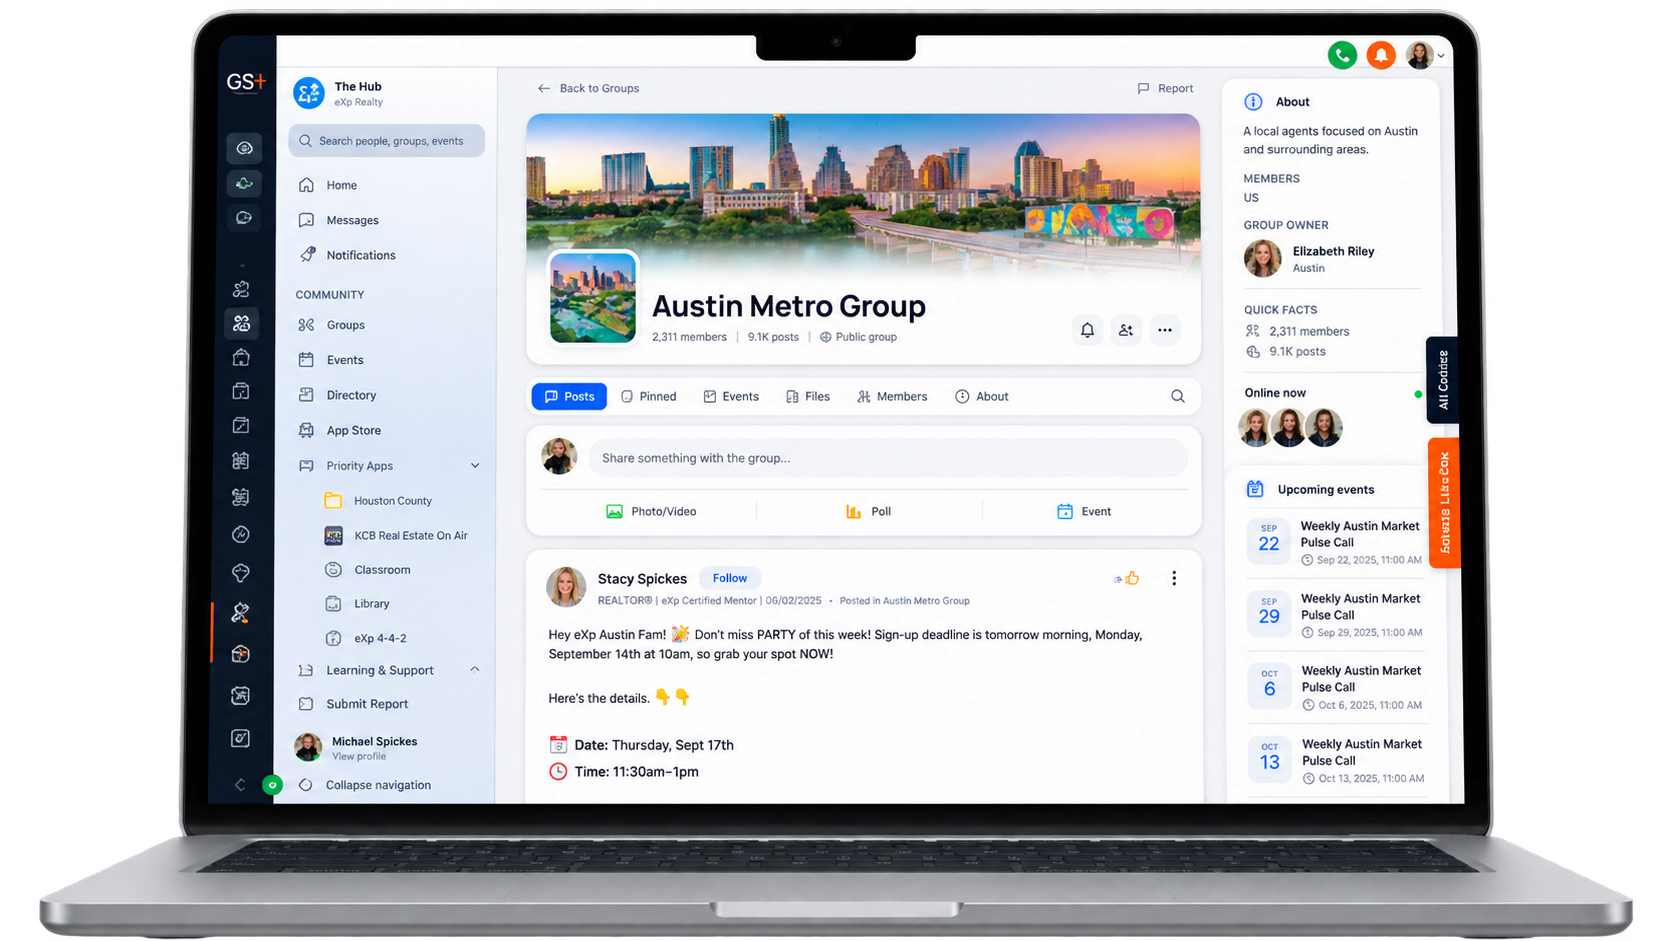Click the invite members person-plus icon
Screen dimensions: 1671x941
pyautogui.click(x=1126, y=330)
